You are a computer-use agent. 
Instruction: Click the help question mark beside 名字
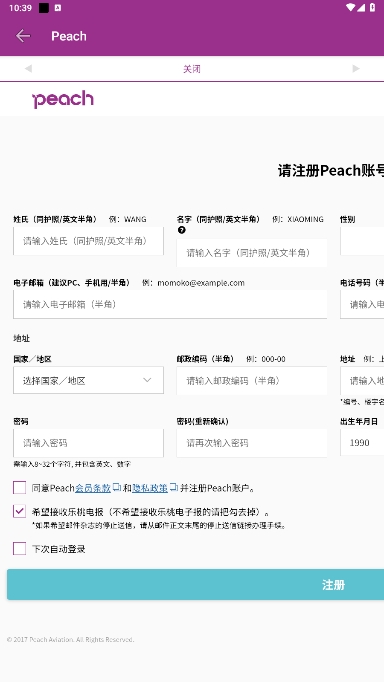181,231
